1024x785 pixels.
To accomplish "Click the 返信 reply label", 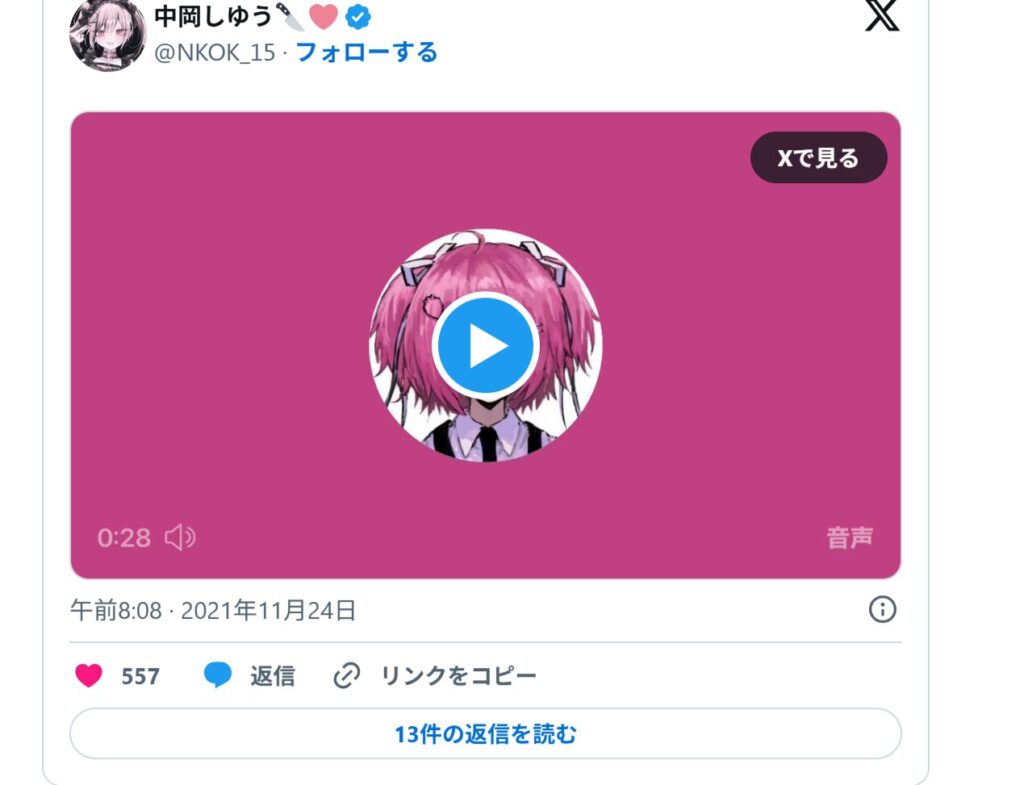I will tap(272, 676).
